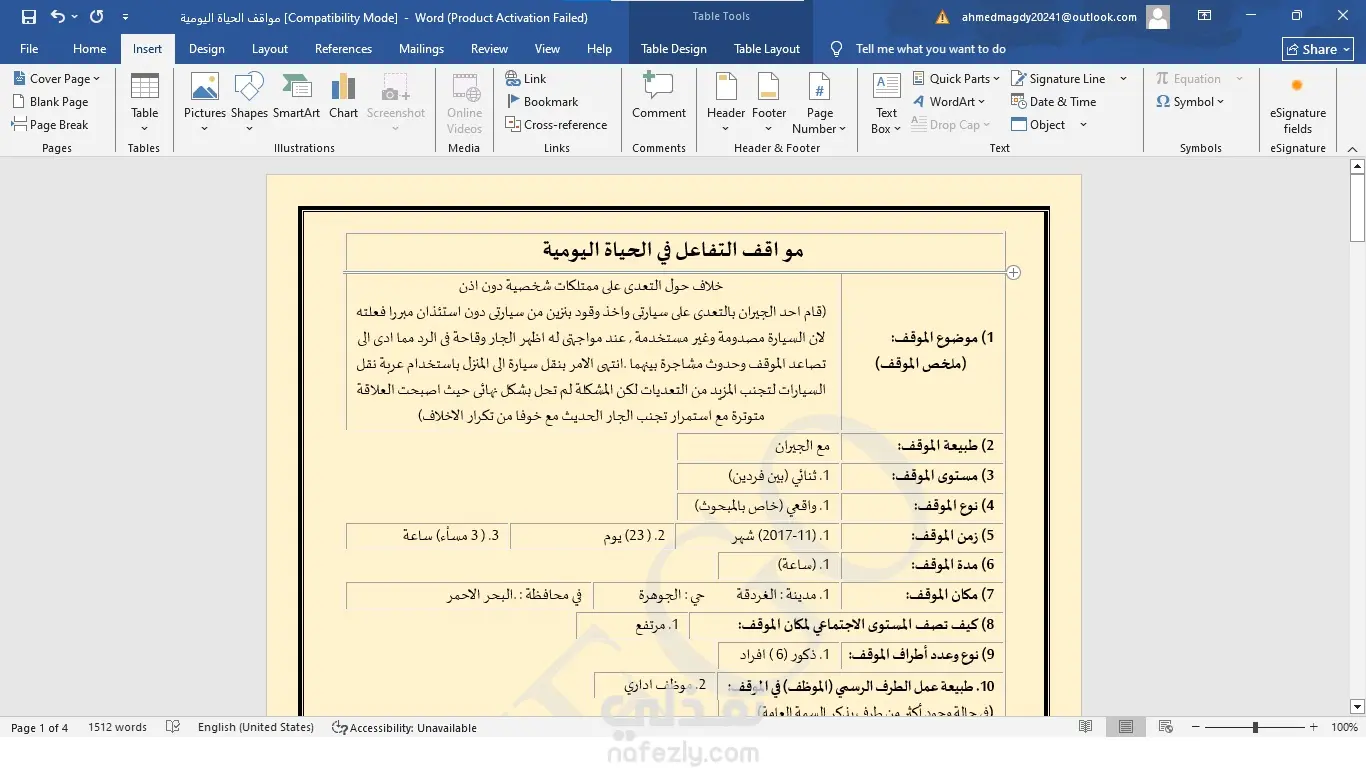Collapse the ribbon with the chevron
The width and height of the screenshot is (1366, 768).
[1352, 147]
